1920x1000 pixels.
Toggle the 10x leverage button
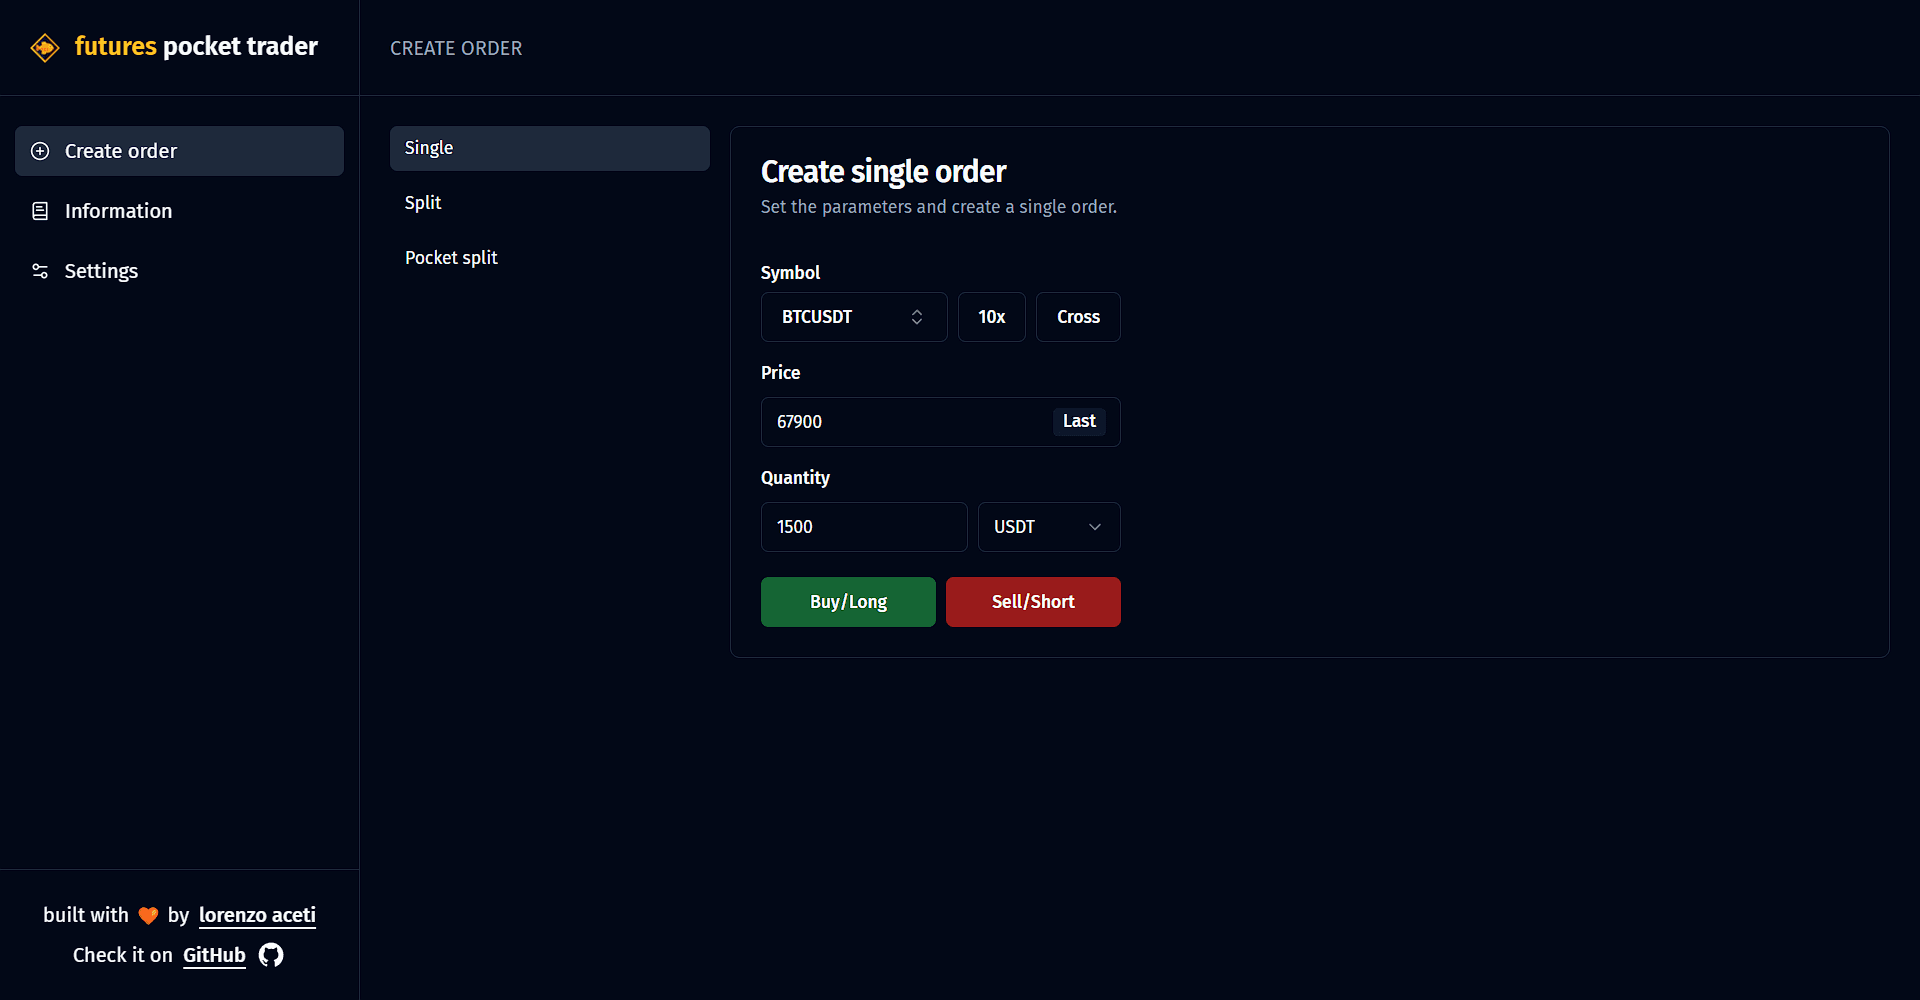[991, 316]
